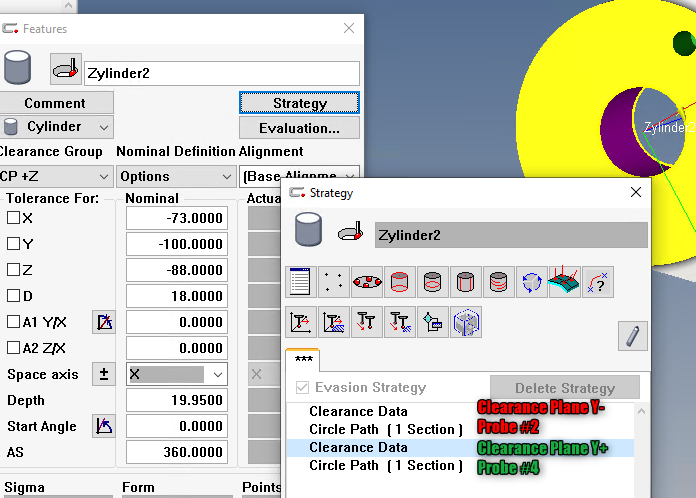Click the pencil edit icon in Strategy window
696x498 pixels.
[631, 334]
